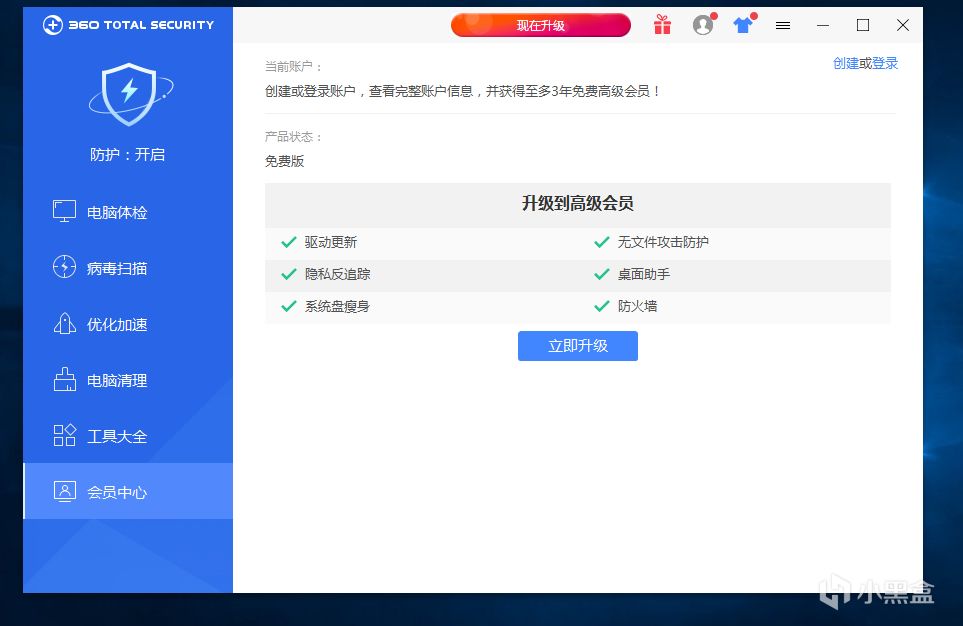Screen dimensions: 963x626
Task: Click the 产品状态 label
Action: 294,136
